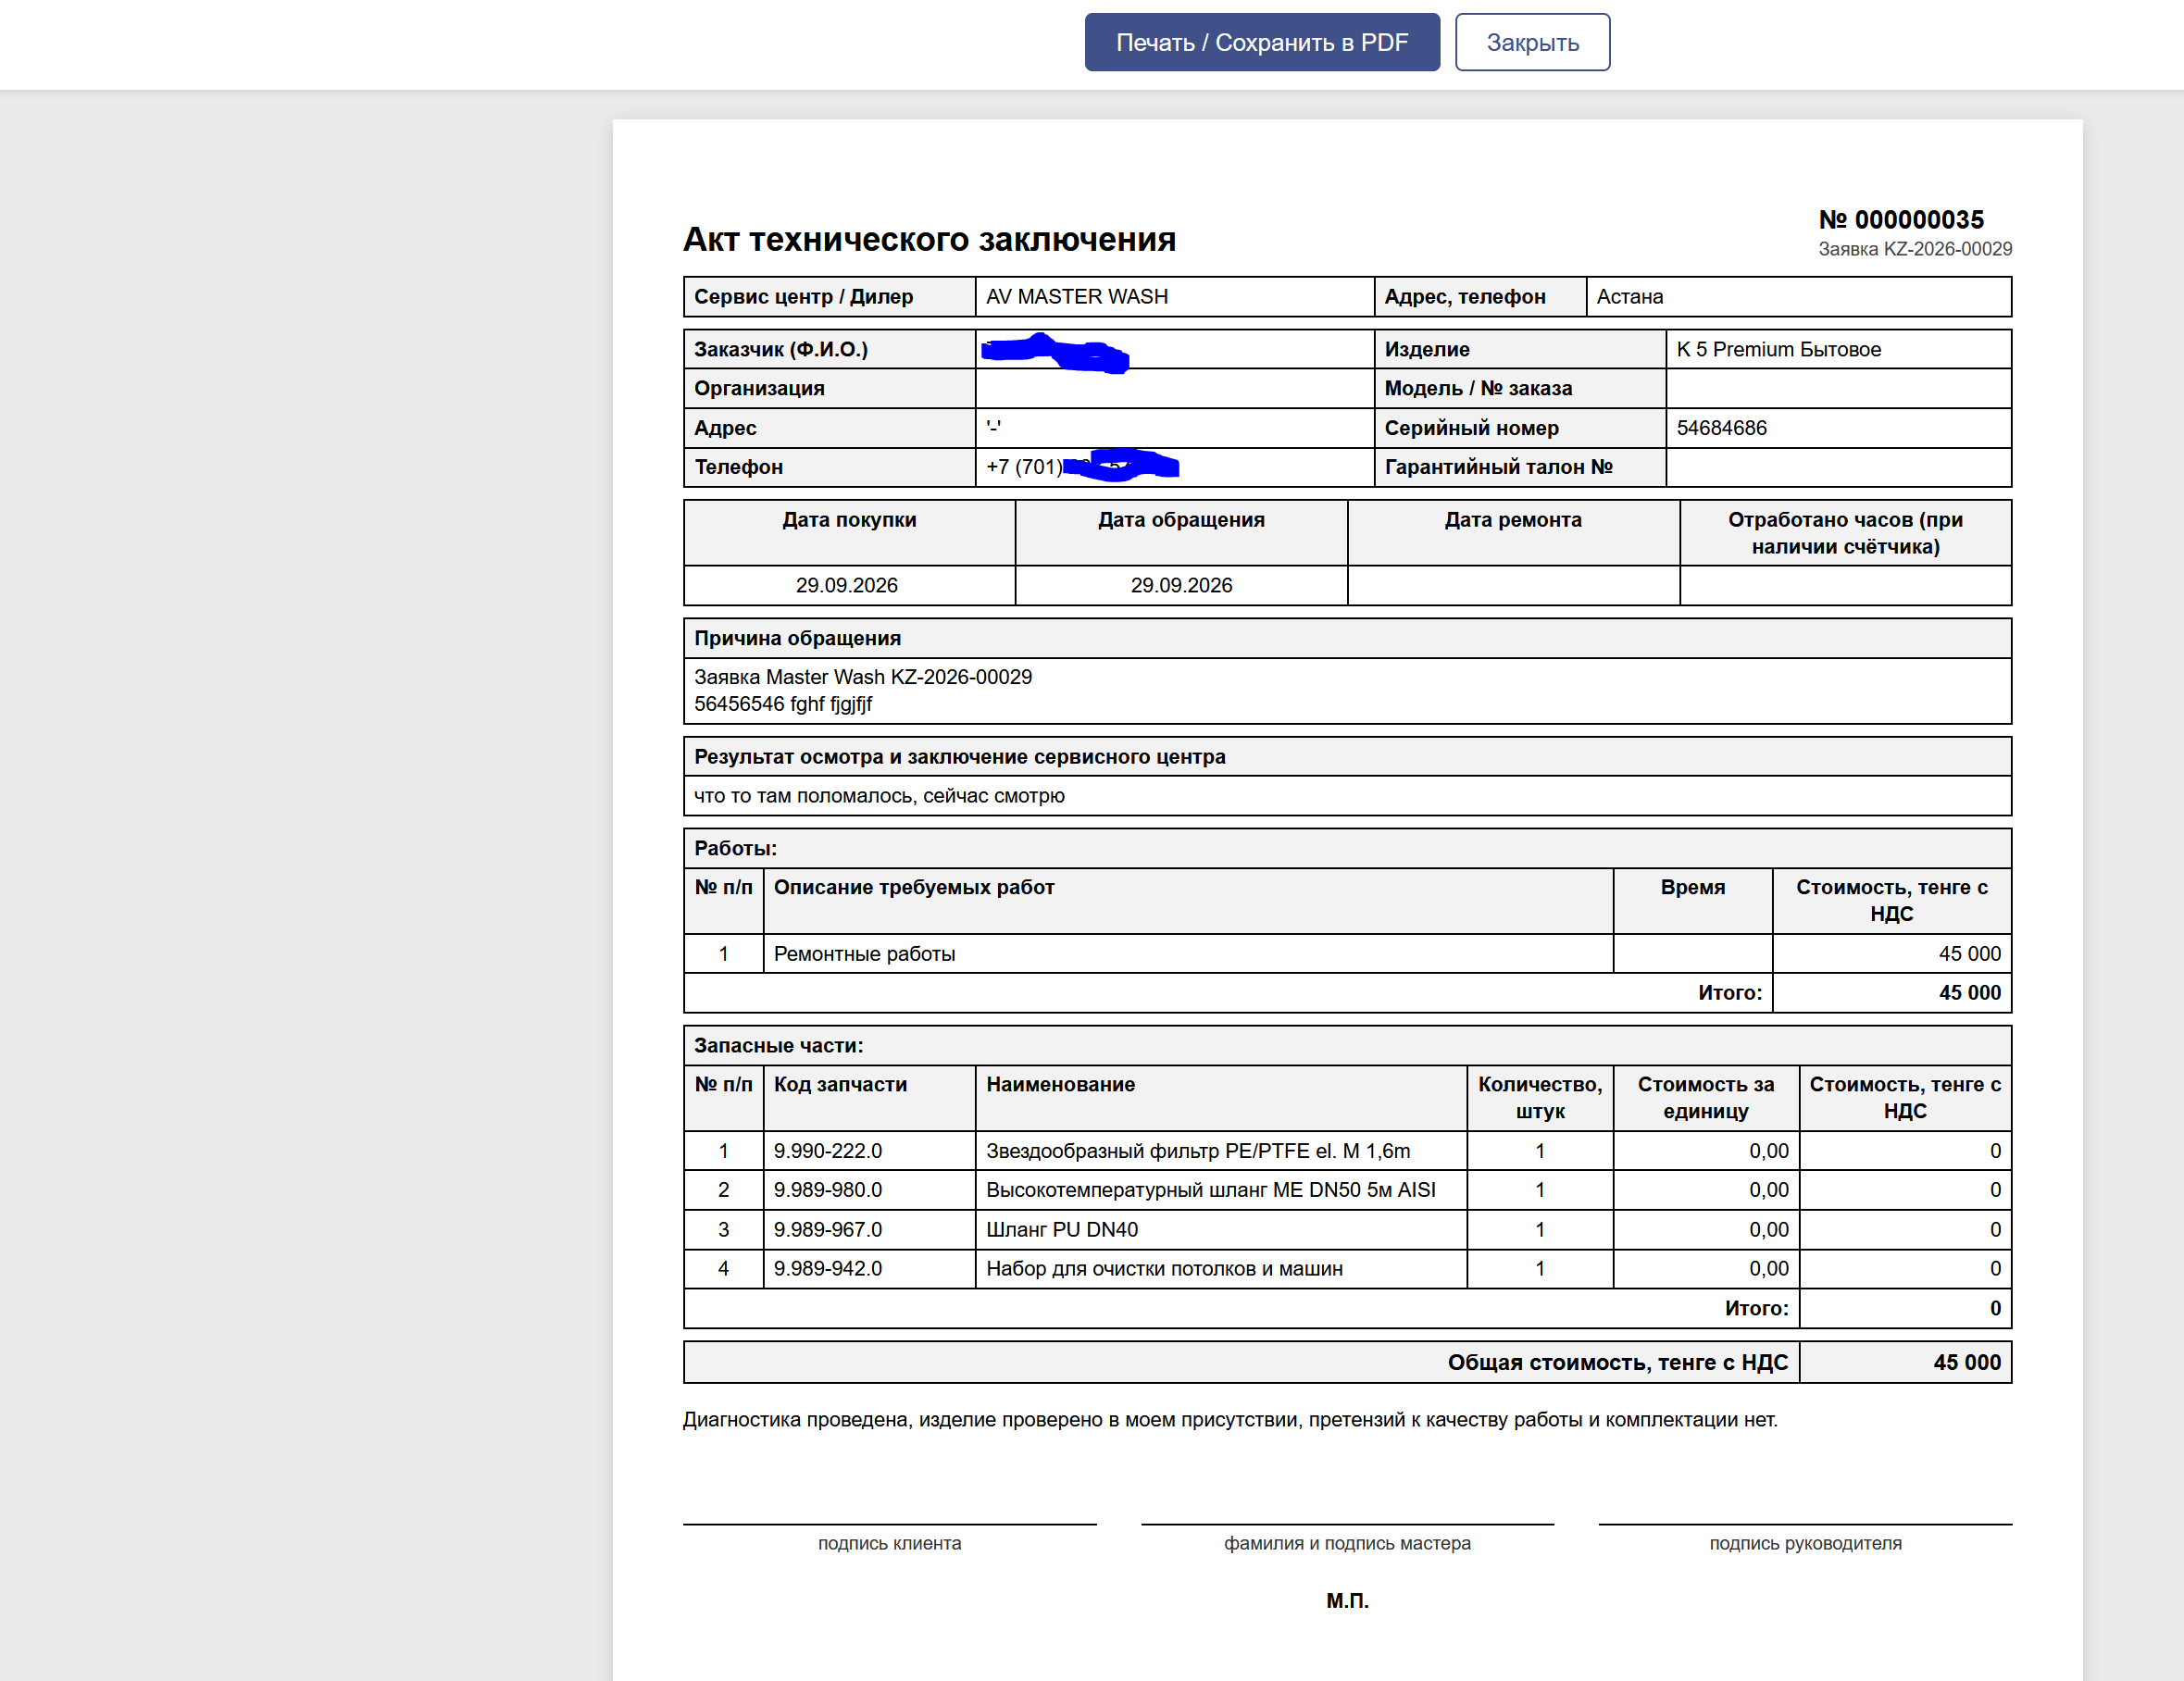Select the 'AV MASTER WASH' service center cell

coord(1174,297)
